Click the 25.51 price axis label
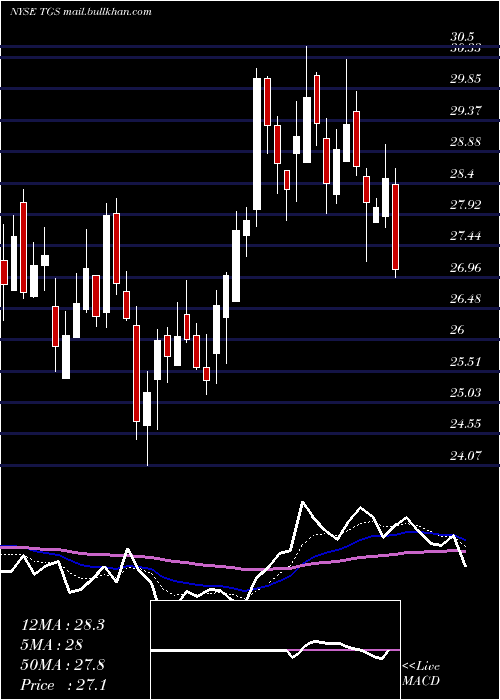 click(466, 362)
